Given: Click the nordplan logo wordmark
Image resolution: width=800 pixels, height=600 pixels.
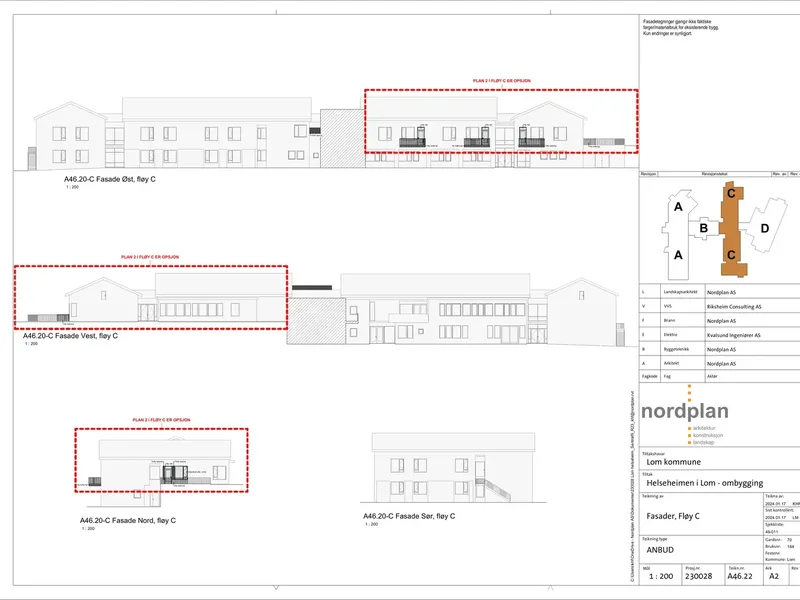Looking at the screenshot, I should [x=685, y=411].
